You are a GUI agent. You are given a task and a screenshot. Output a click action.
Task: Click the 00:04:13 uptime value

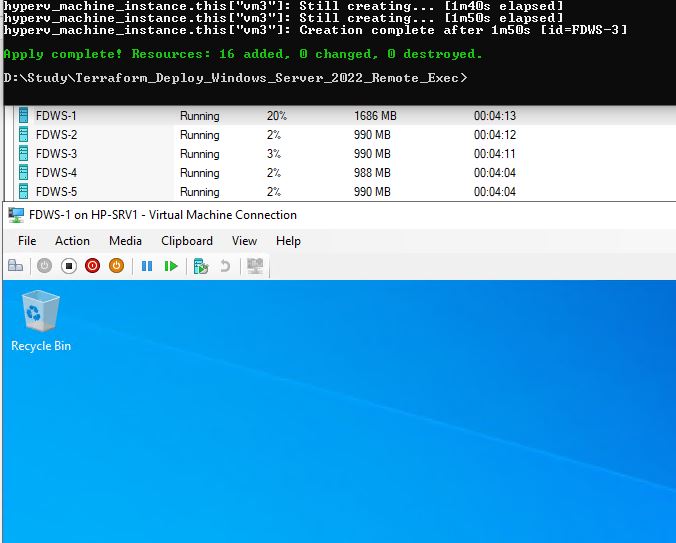coord(495,115)
